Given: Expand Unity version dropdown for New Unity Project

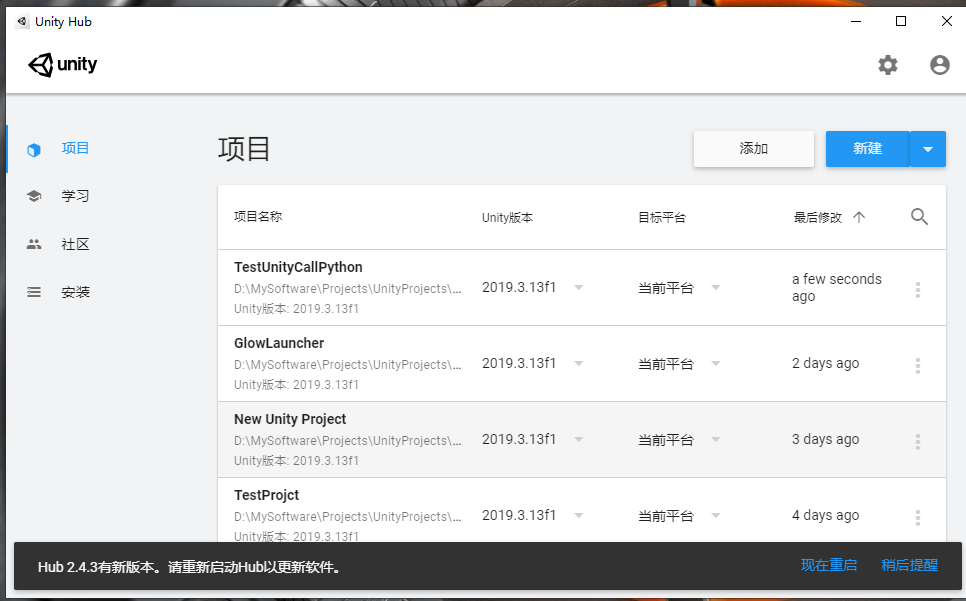Looking at the screenshot, I should tap(578, 440).
